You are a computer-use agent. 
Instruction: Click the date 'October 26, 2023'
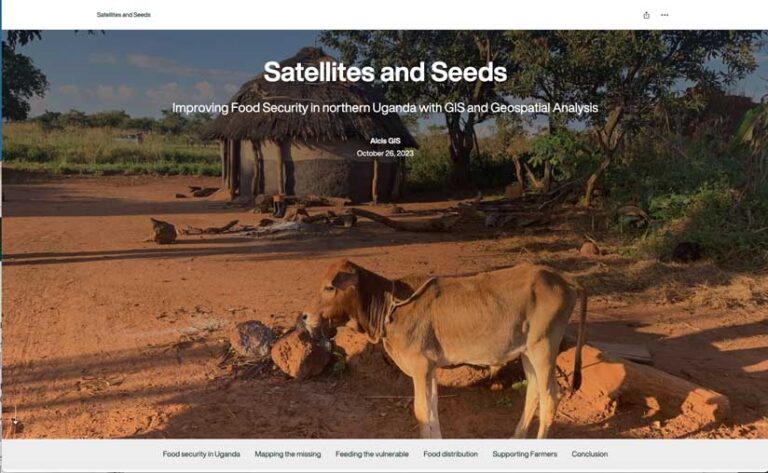pyautogui.click(x=385, y=153)
